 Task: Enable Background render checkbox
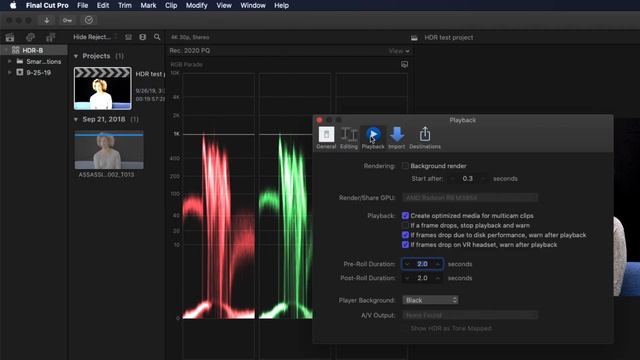click(405, 166)
